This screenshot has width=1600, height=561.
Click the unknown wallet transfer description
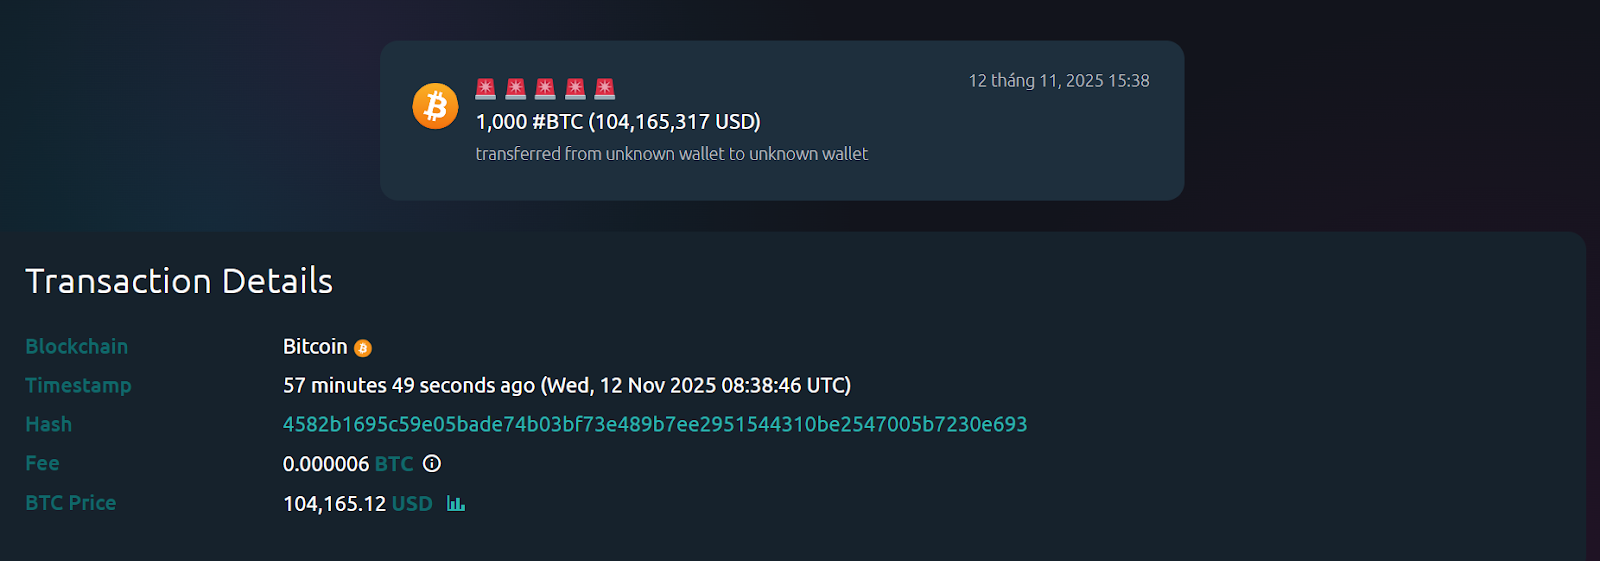pyautogui.click(x=672, y=154)
